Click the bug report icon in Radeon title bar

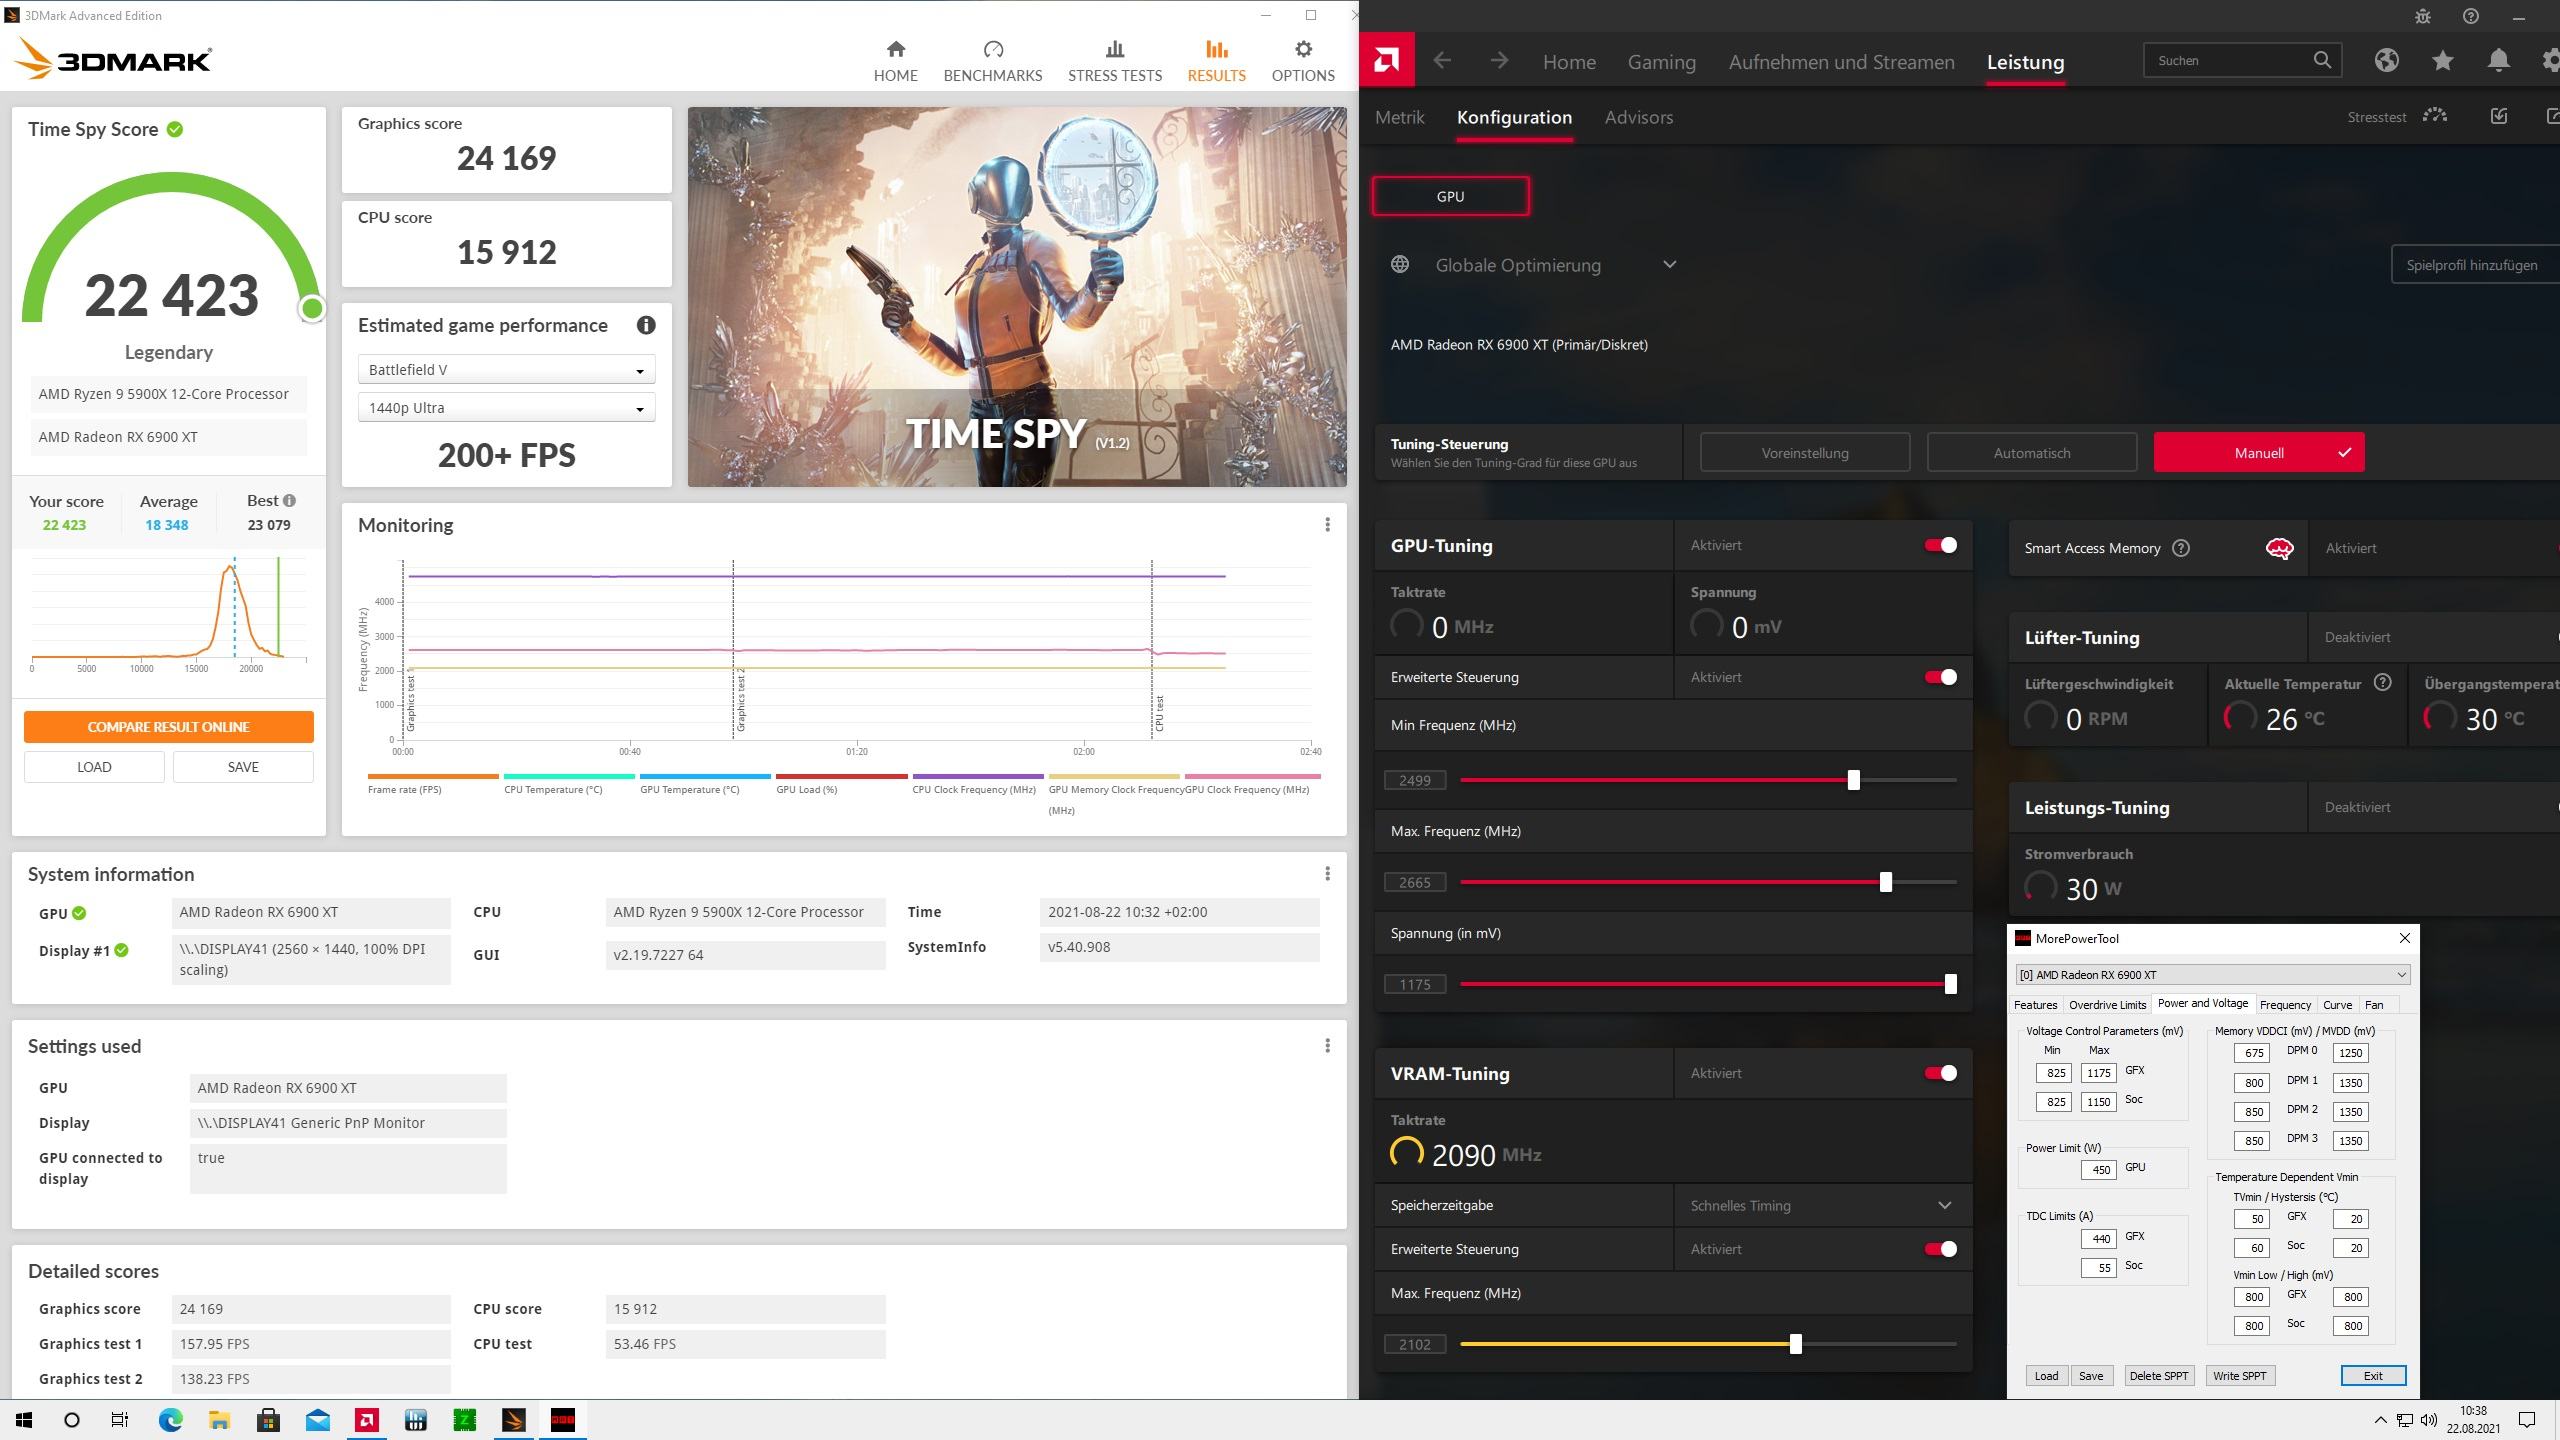coord(2422,16)
